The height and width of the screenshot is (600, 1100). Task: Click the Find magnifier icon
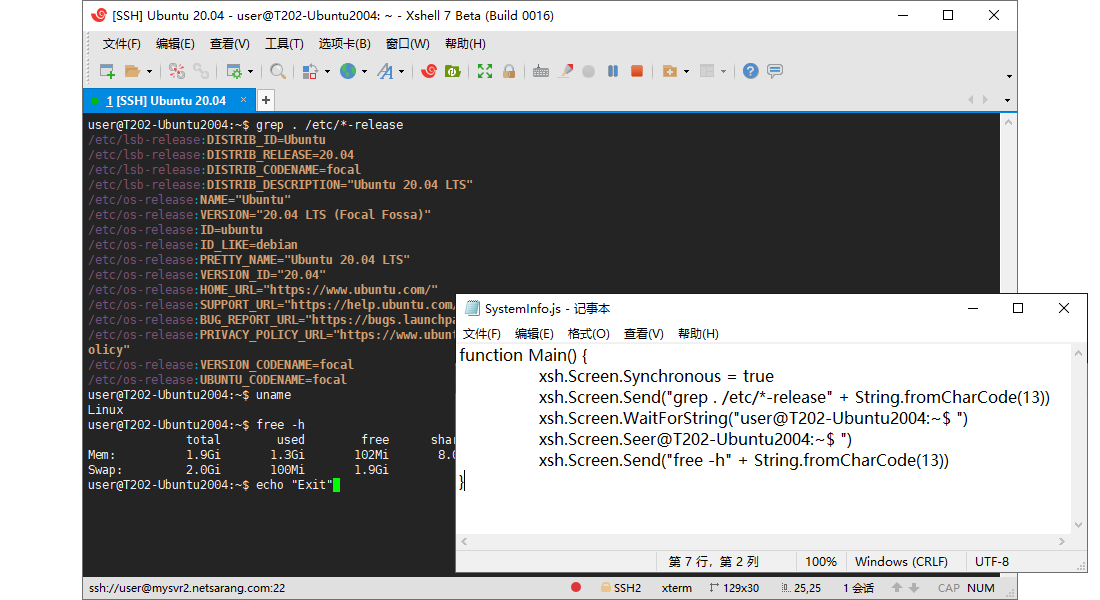[278, 71]
